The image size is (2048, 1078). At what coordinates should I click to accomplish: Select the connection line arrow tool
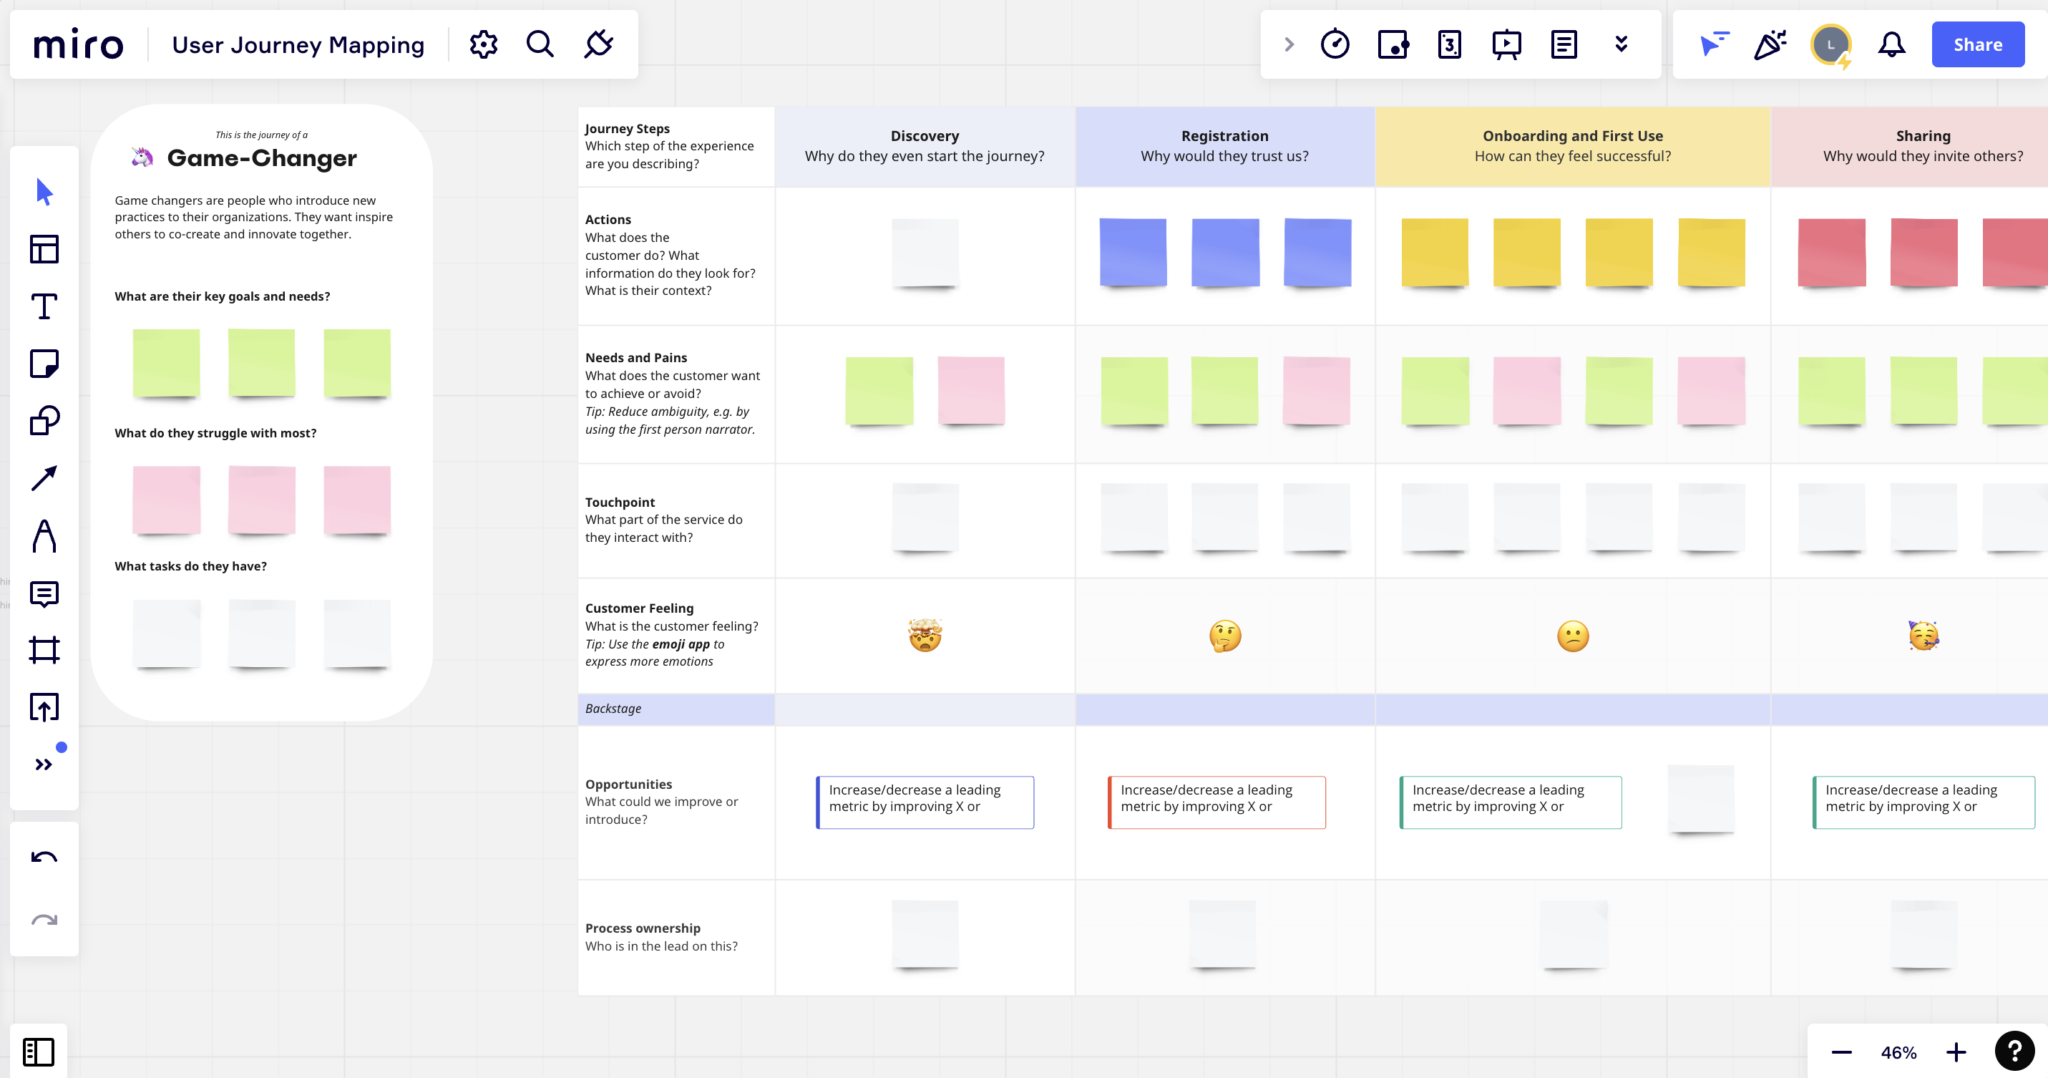(x=44, y=478)
